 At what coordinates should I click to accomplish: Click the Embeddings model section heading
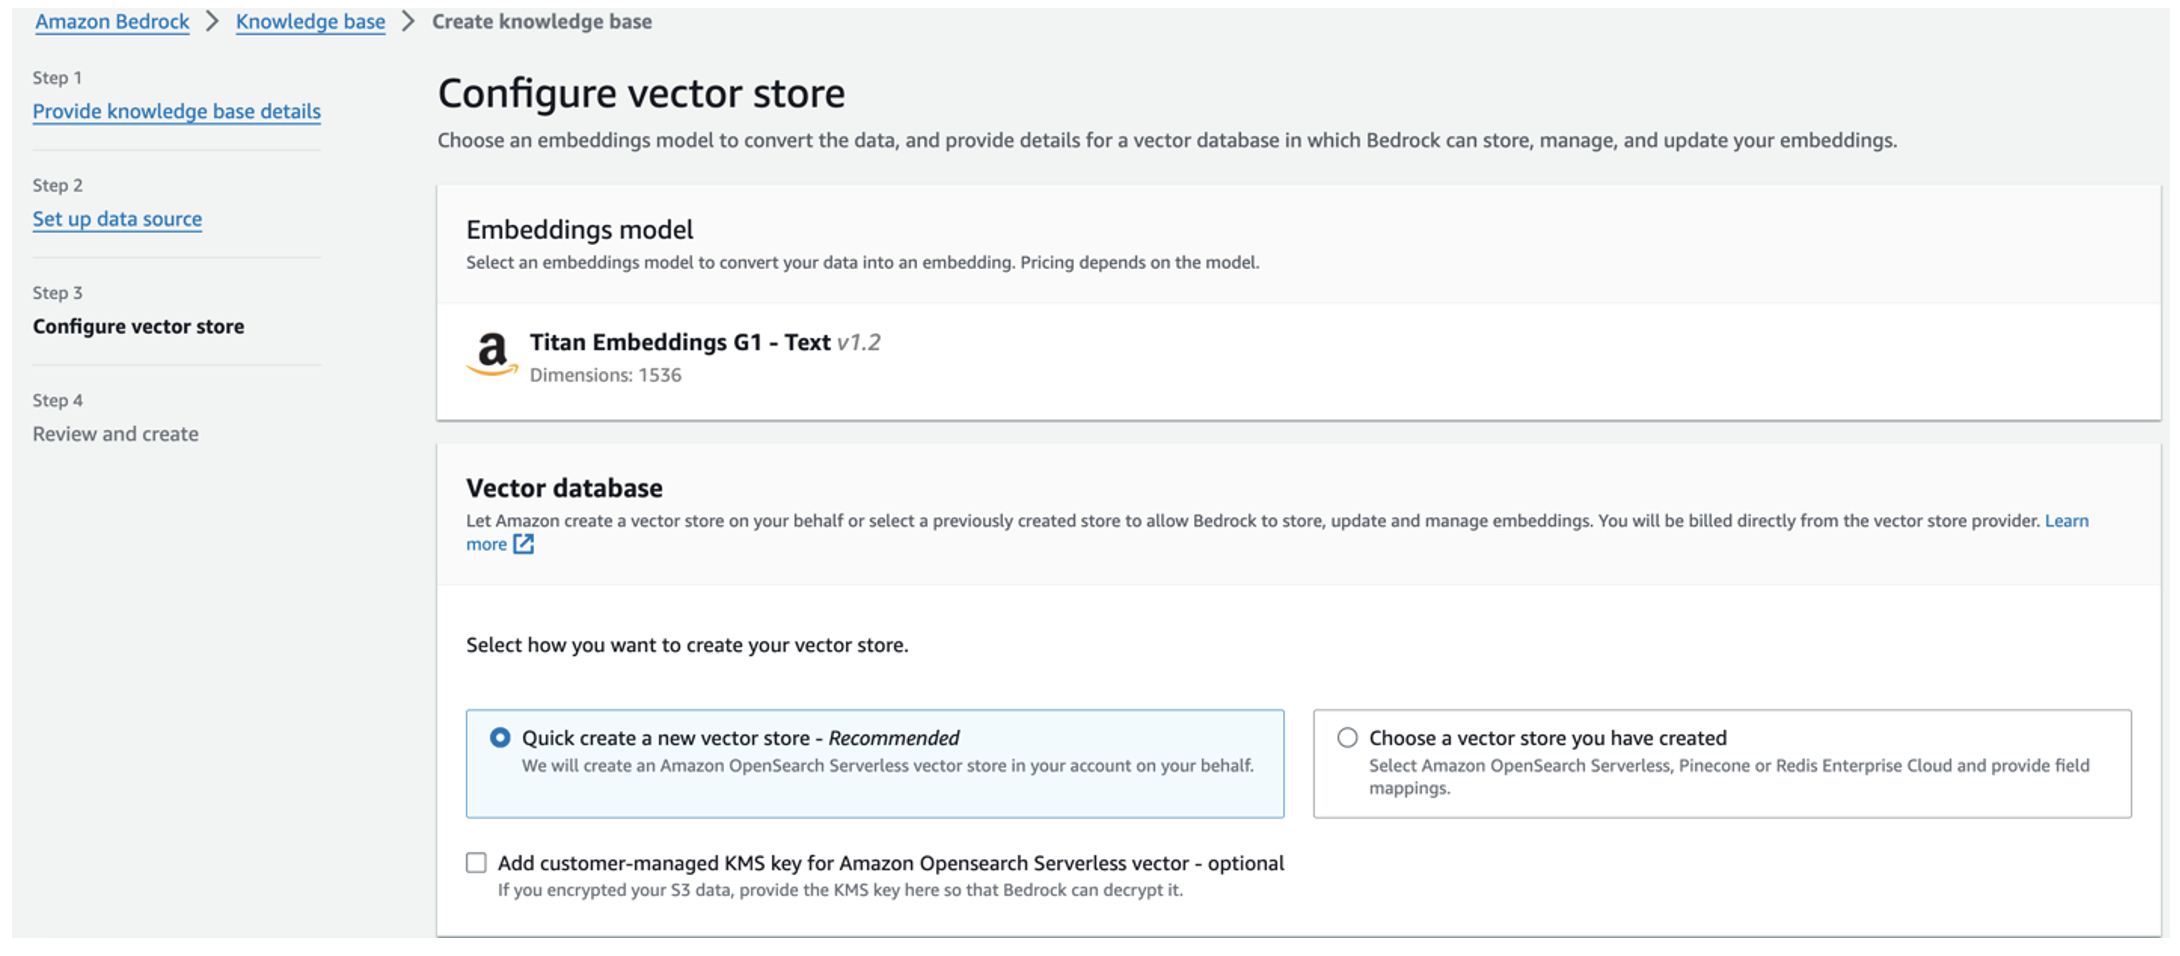[579, 230]
